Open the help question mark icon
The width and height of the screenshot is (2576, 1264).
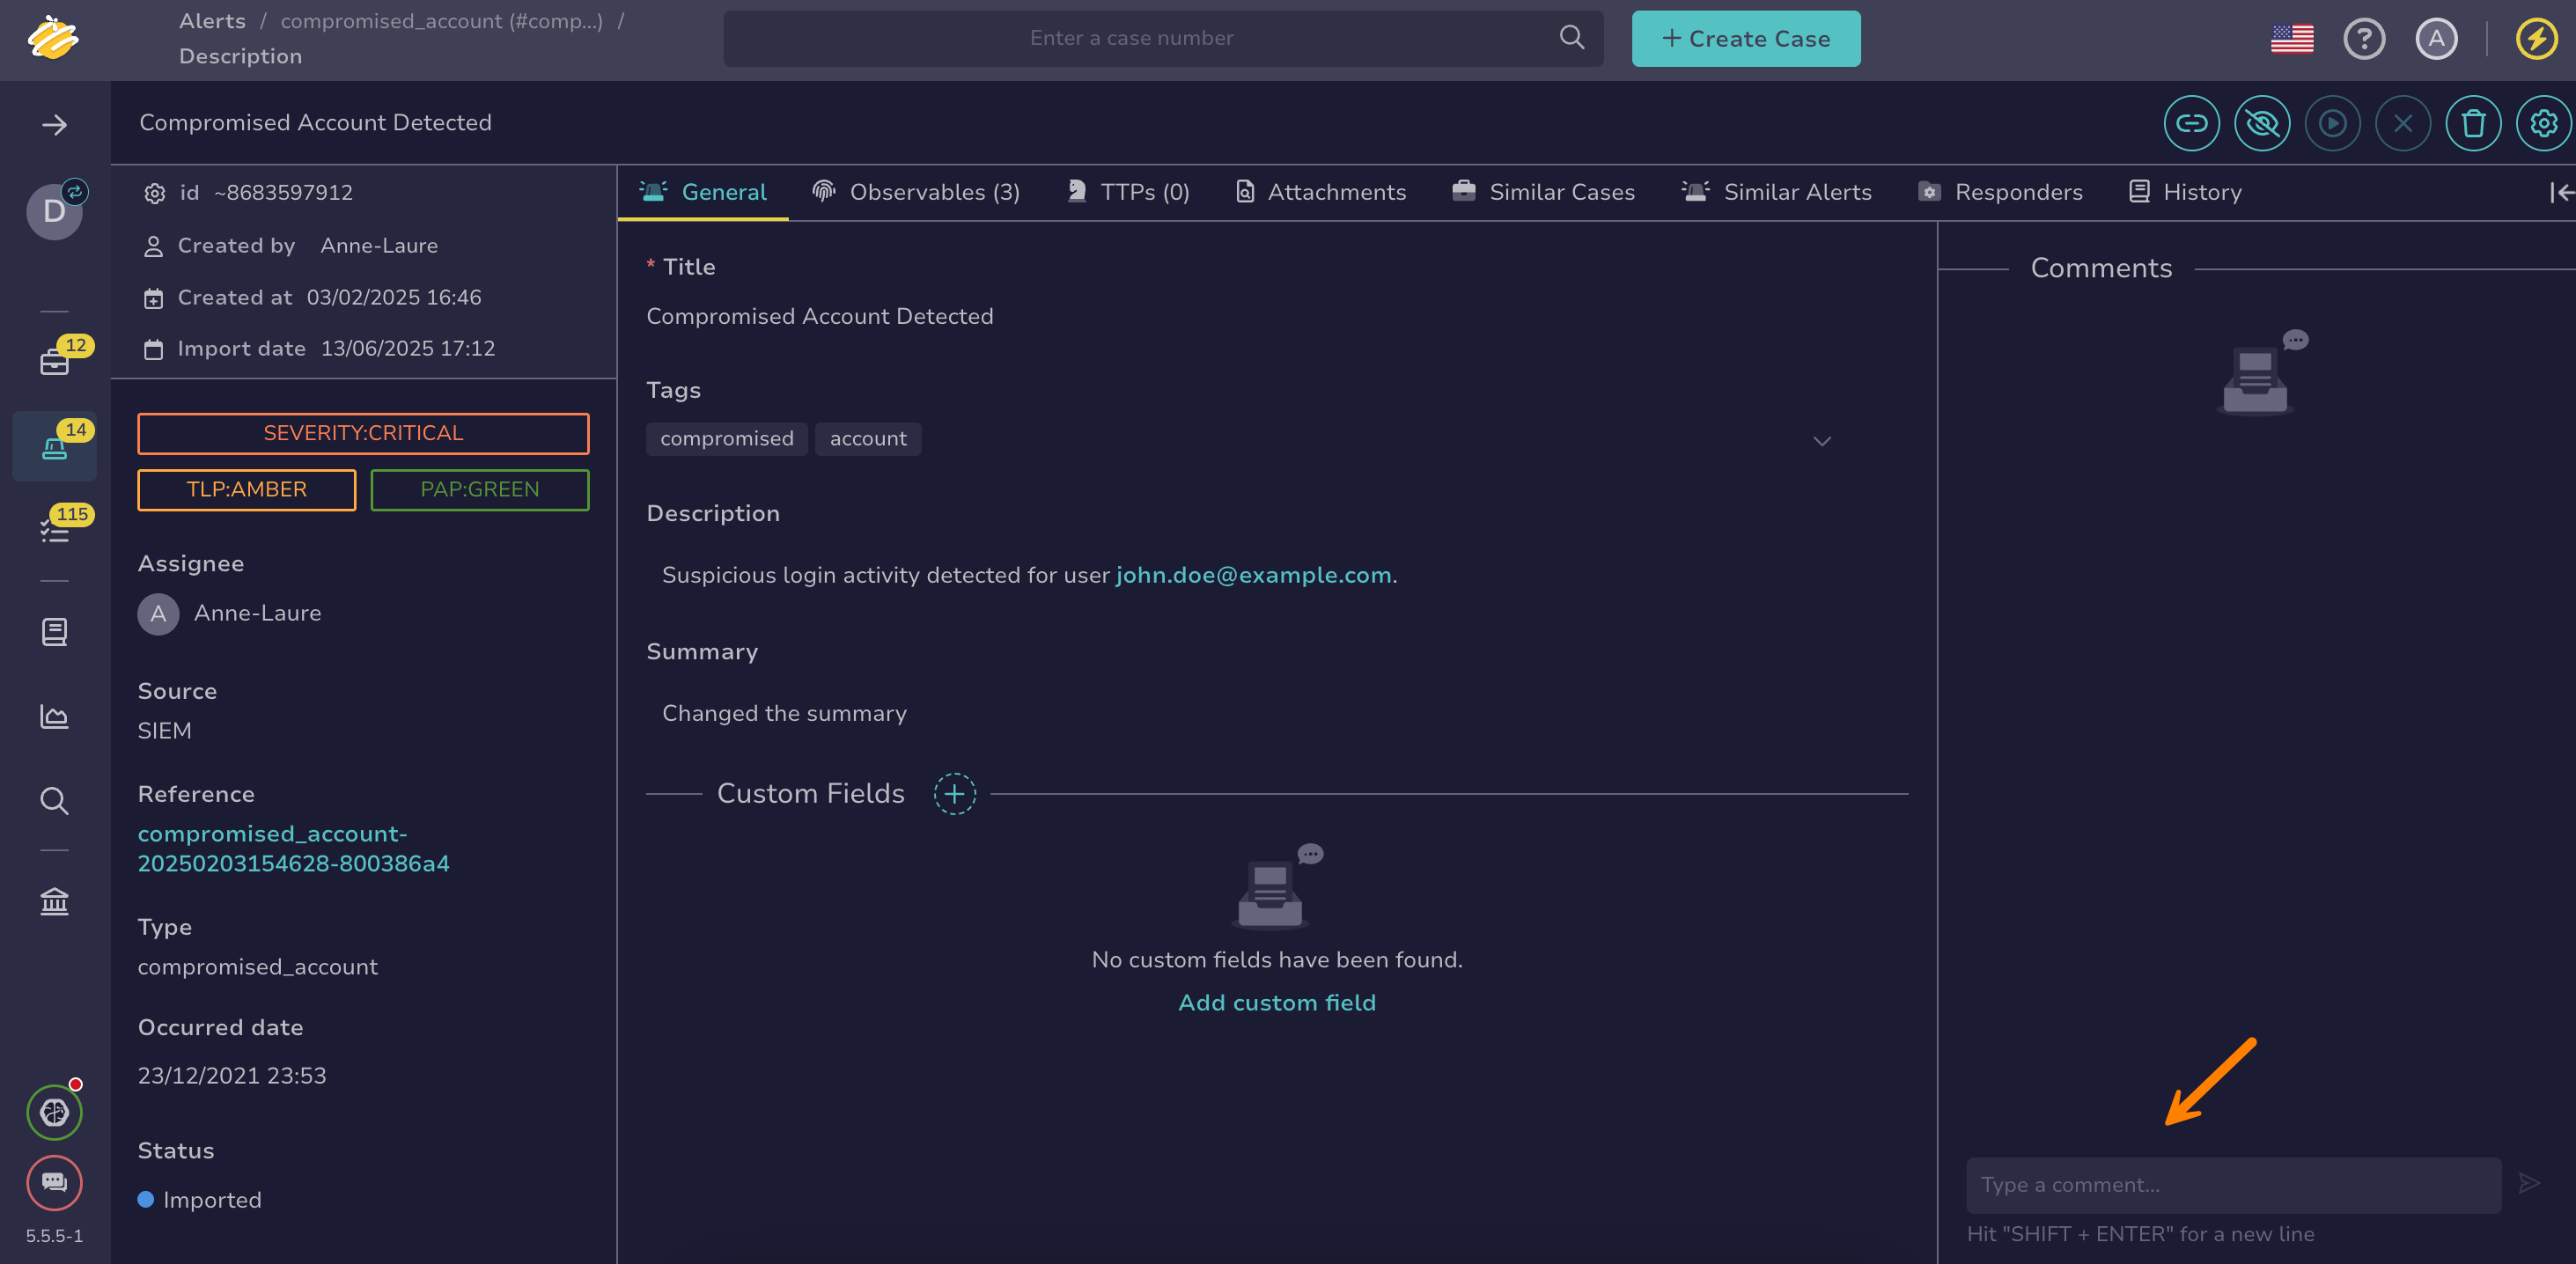(x=2363, y=39)
